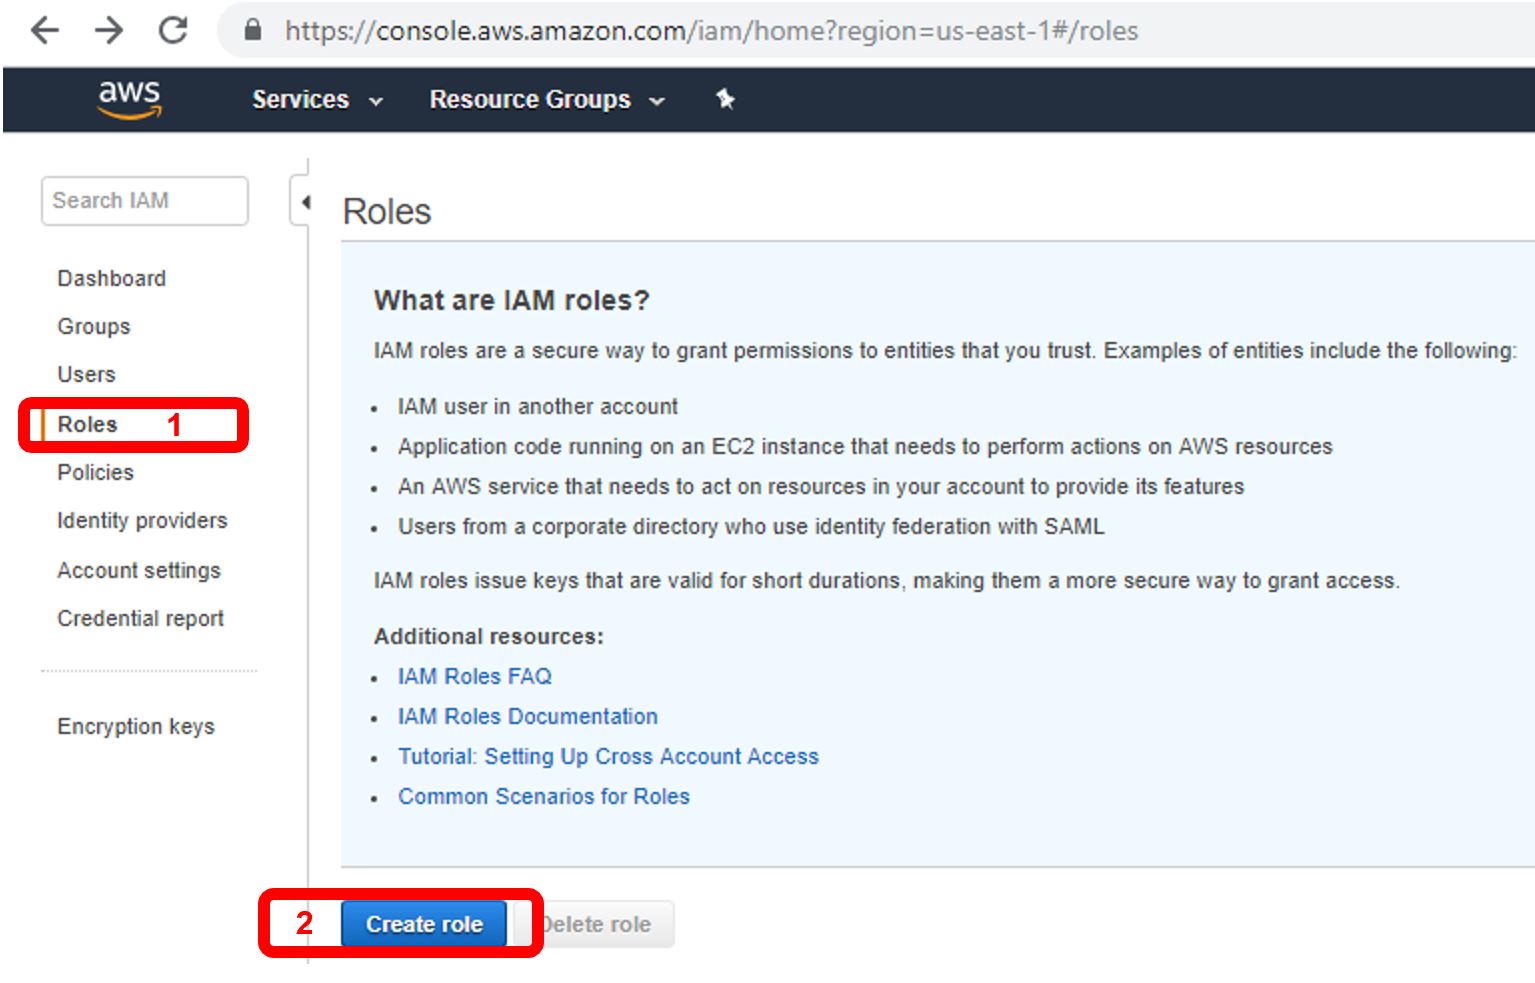Expand the Resource Groups dropdown
Image resolution: width=1535 pixels, height=983 pixels.
pos(546,100)
